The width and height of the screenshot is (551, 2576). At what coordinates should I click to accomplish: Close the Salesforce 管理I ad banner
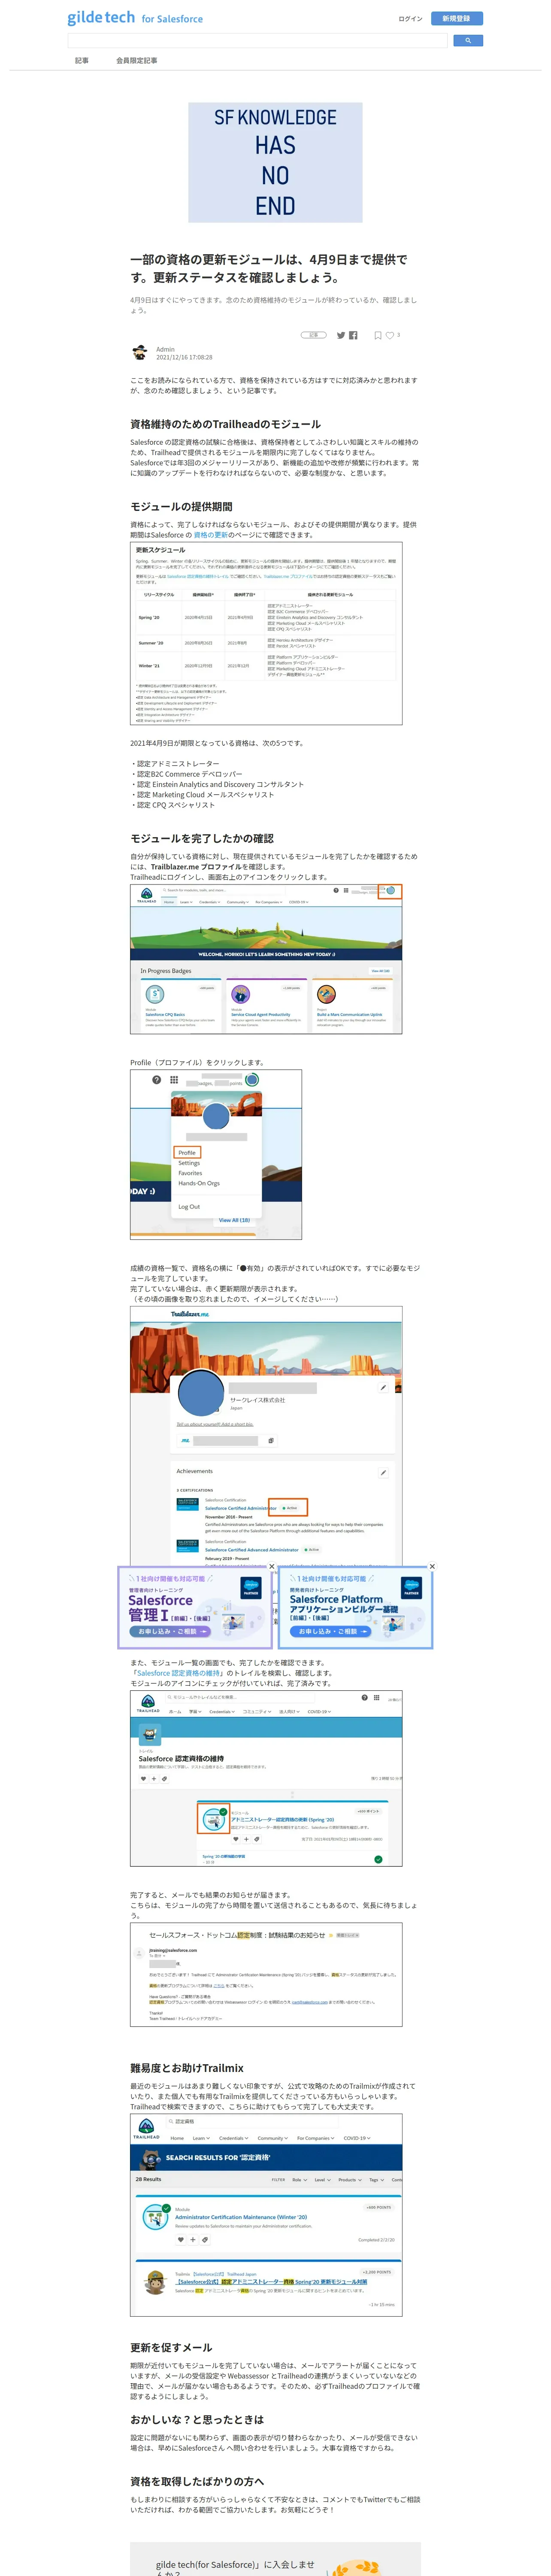pos(271,1566)
